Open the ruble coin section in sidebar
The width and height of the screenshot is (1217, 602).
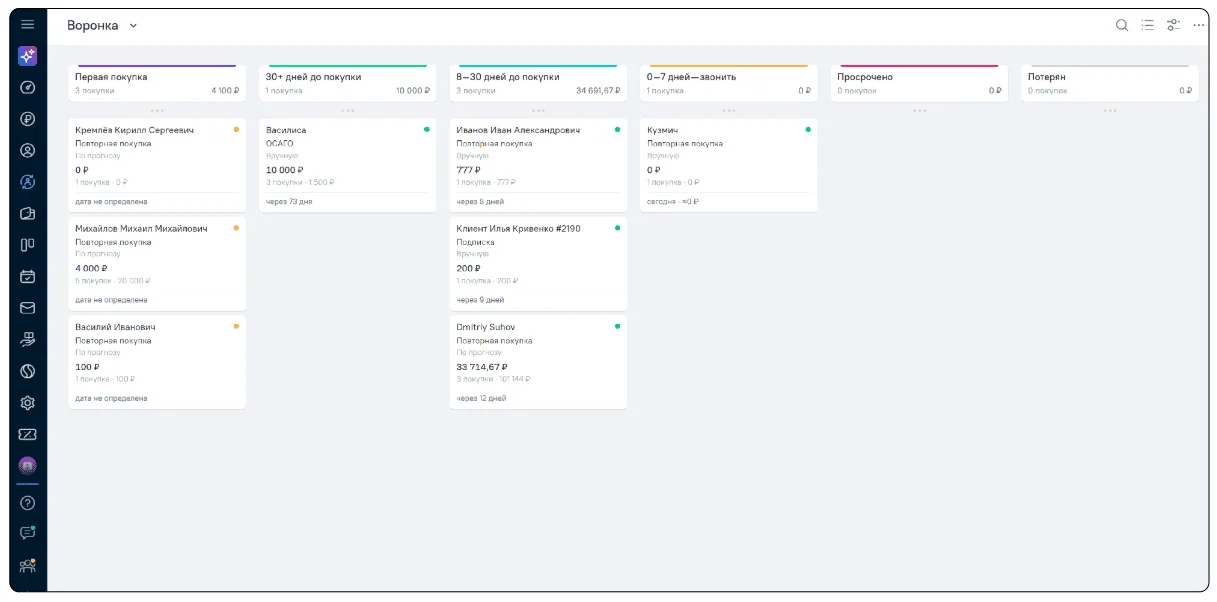click(27, 119)
